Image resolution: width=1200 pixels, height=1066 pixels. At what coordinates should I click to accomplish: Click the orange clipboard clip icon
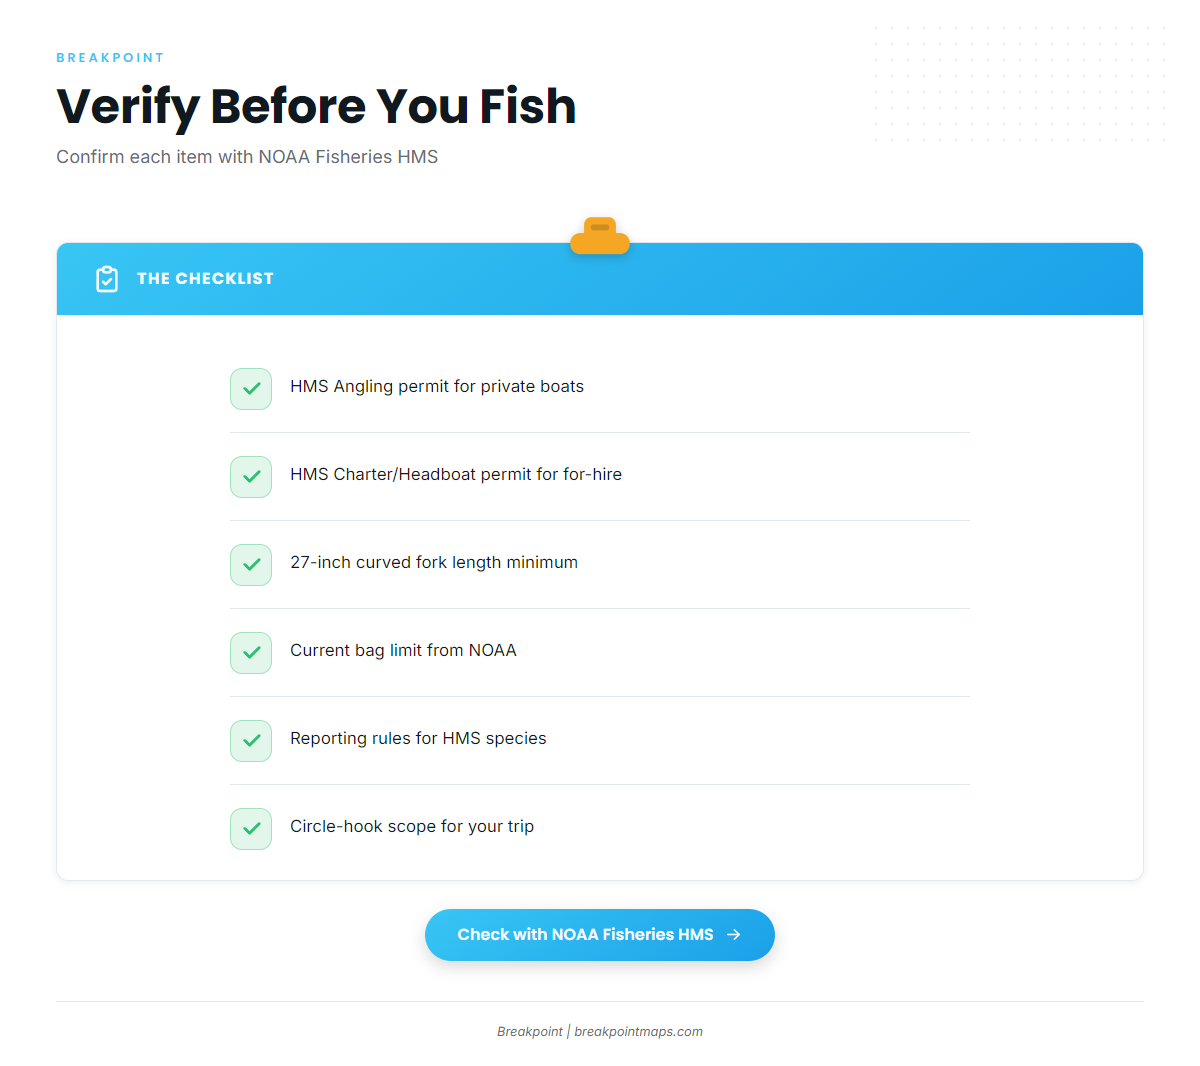click(600, 236)
